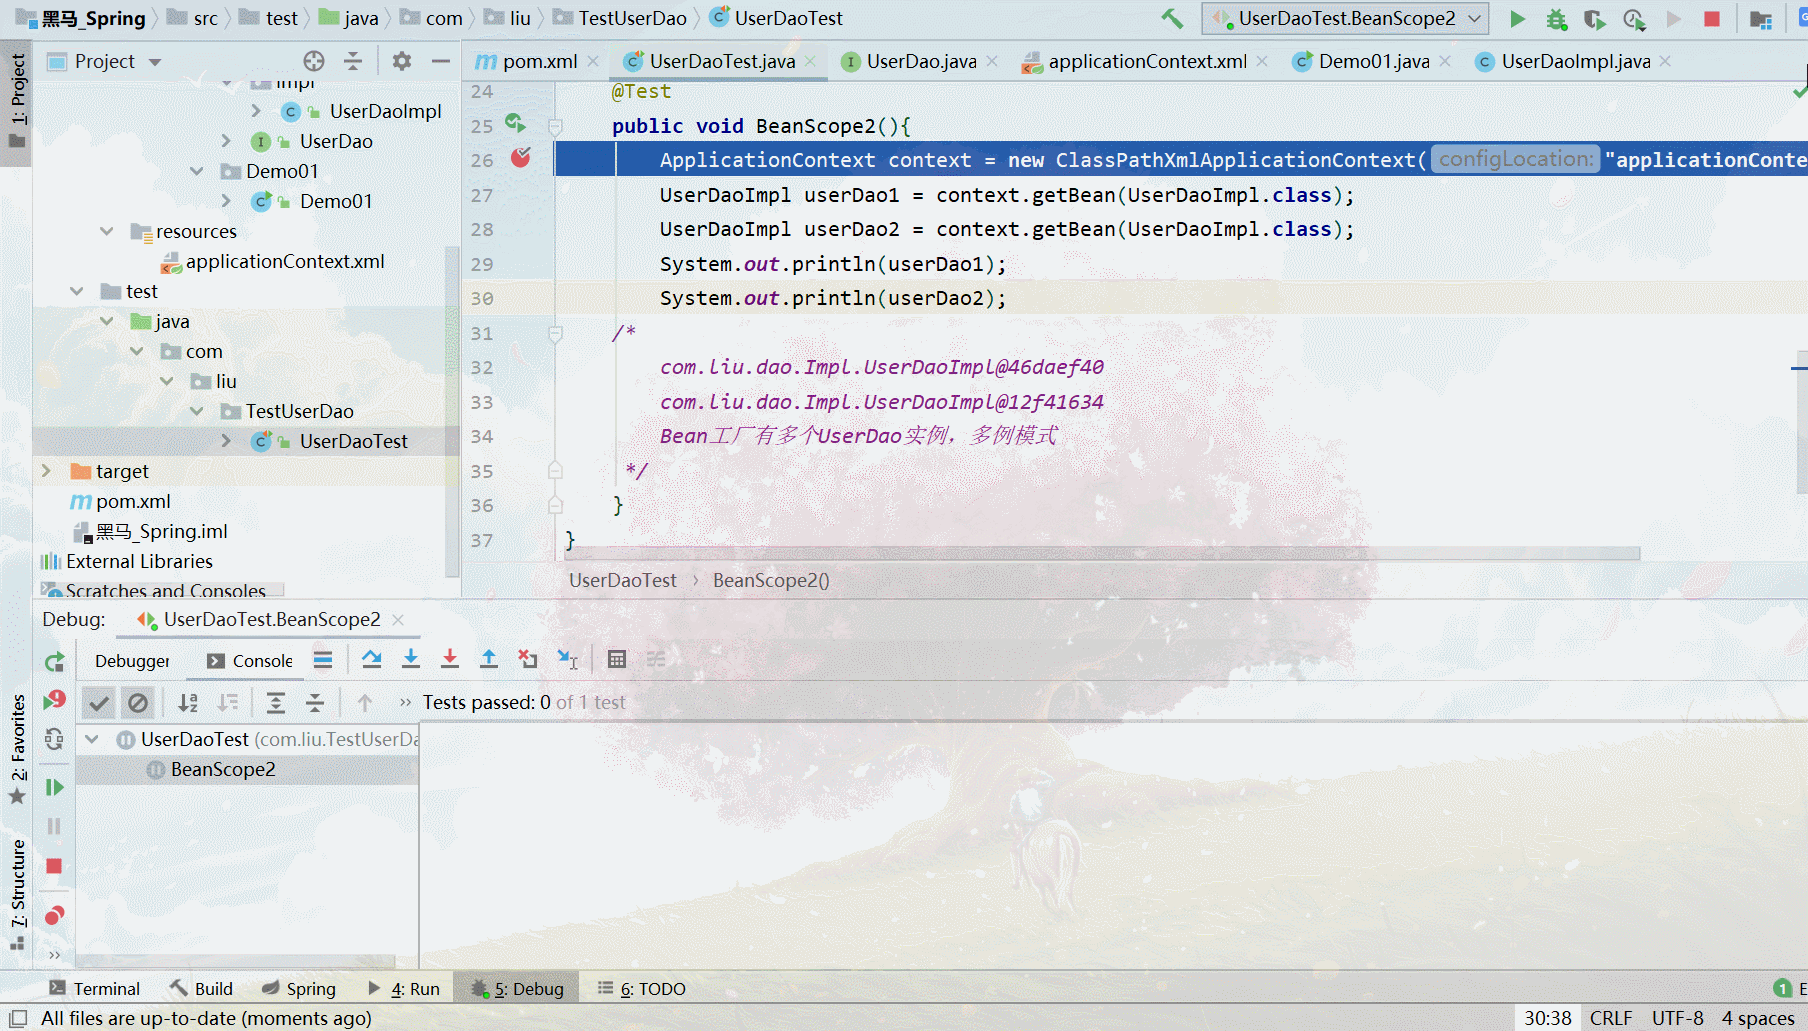This screenshot has height=1031, width=1808.
Task: Stop debug session red square in sidebar
Action: click(x=54, y=866)
